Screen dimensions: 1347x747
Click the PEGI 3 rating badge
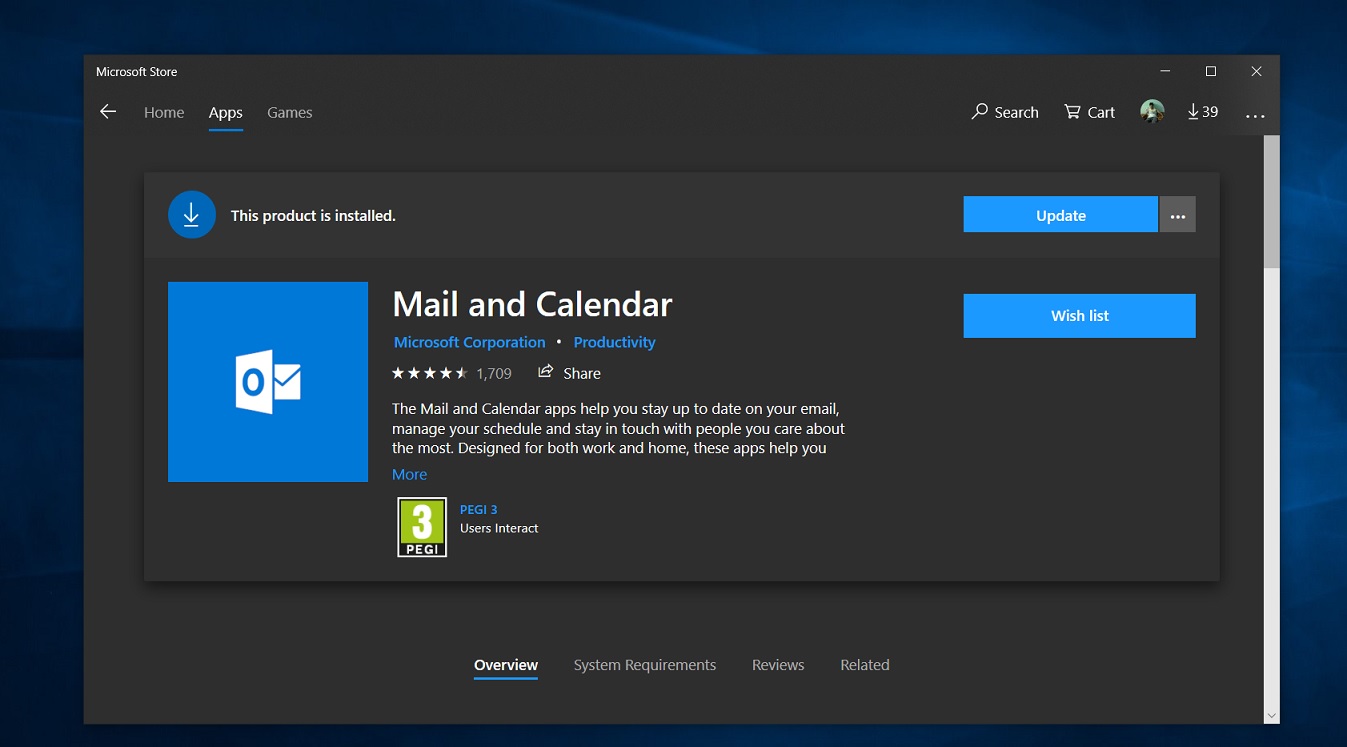click(421, 526)
